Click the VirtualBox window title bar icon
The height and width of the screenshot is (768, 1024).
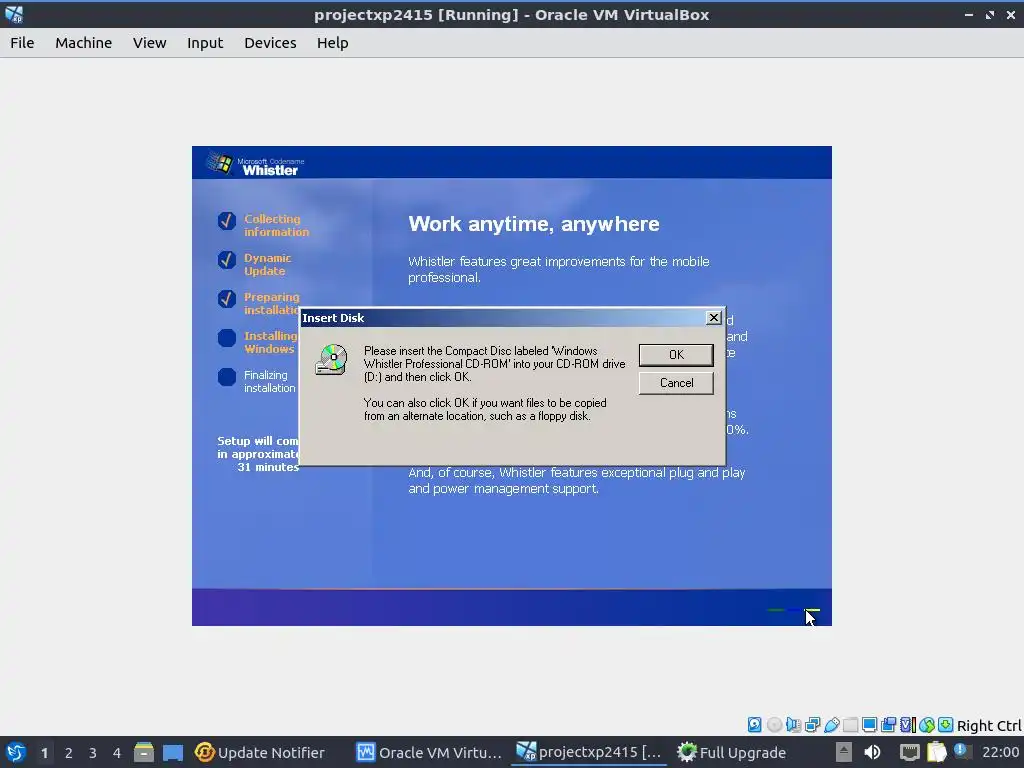coord(14,14)
